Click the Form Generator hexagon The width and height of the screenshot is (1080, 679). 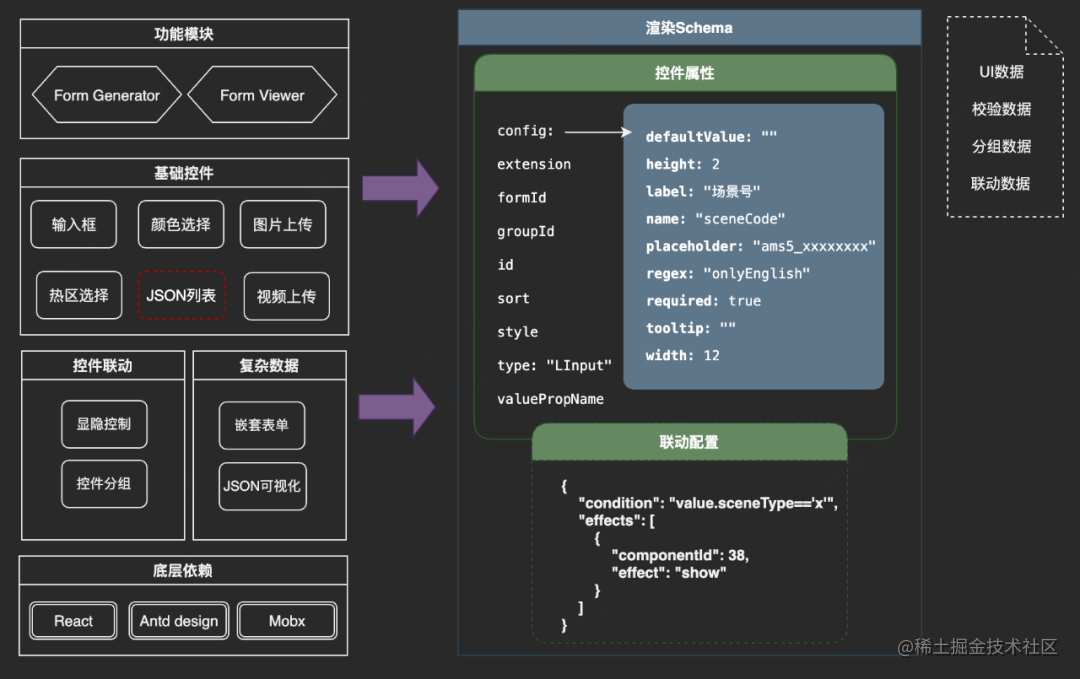(107, 95)
